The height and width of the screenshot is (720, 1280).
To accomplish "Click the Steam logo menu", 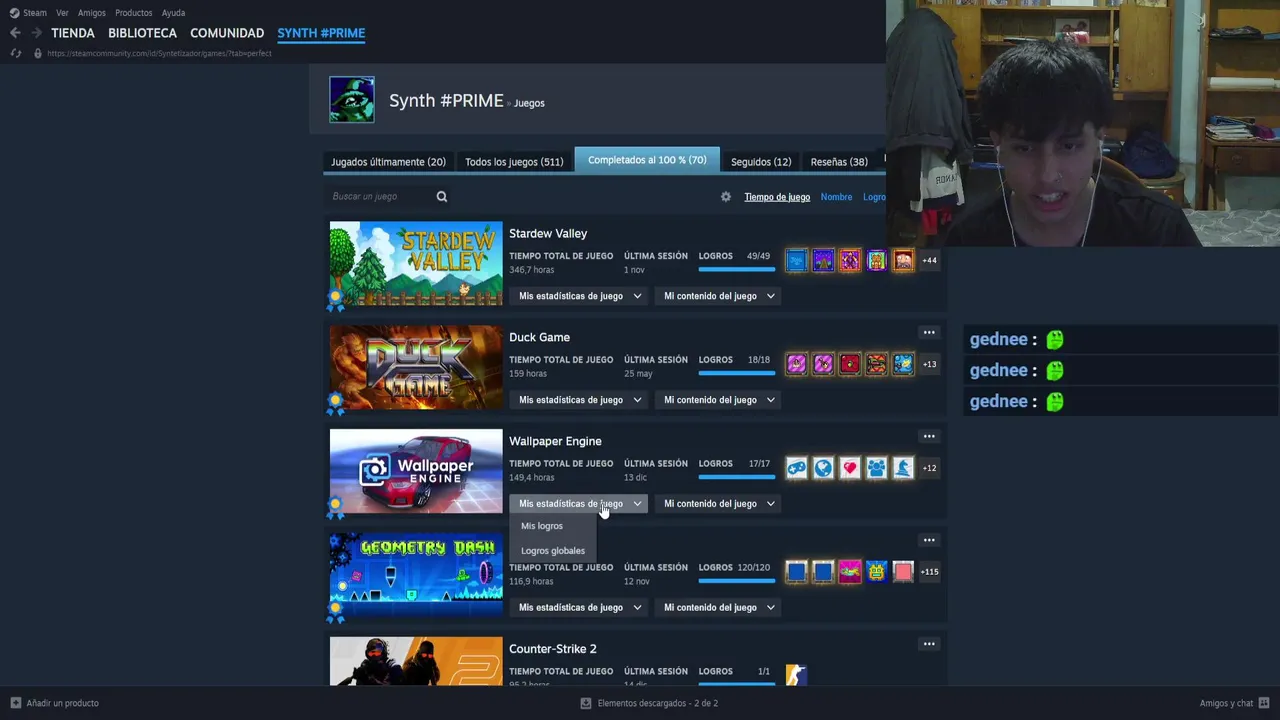I will tap(28, 13).
